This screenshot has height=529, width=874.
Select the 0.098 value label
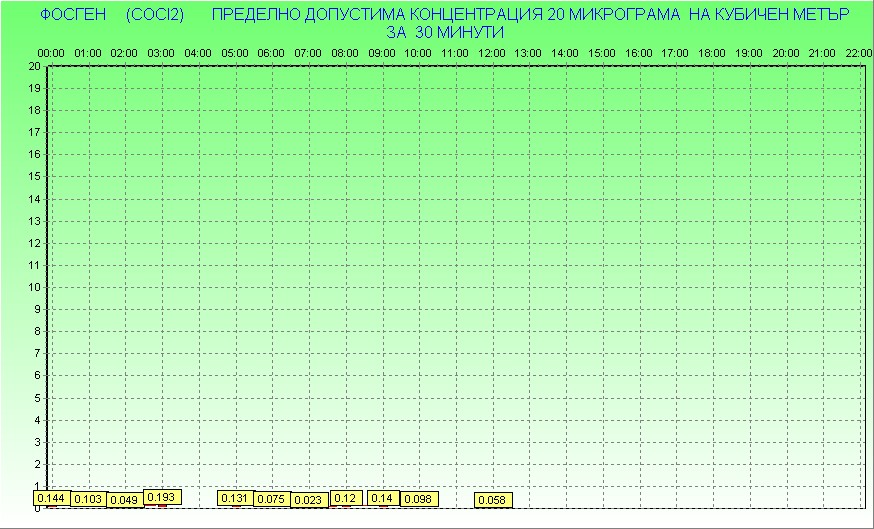pos(419,499)
